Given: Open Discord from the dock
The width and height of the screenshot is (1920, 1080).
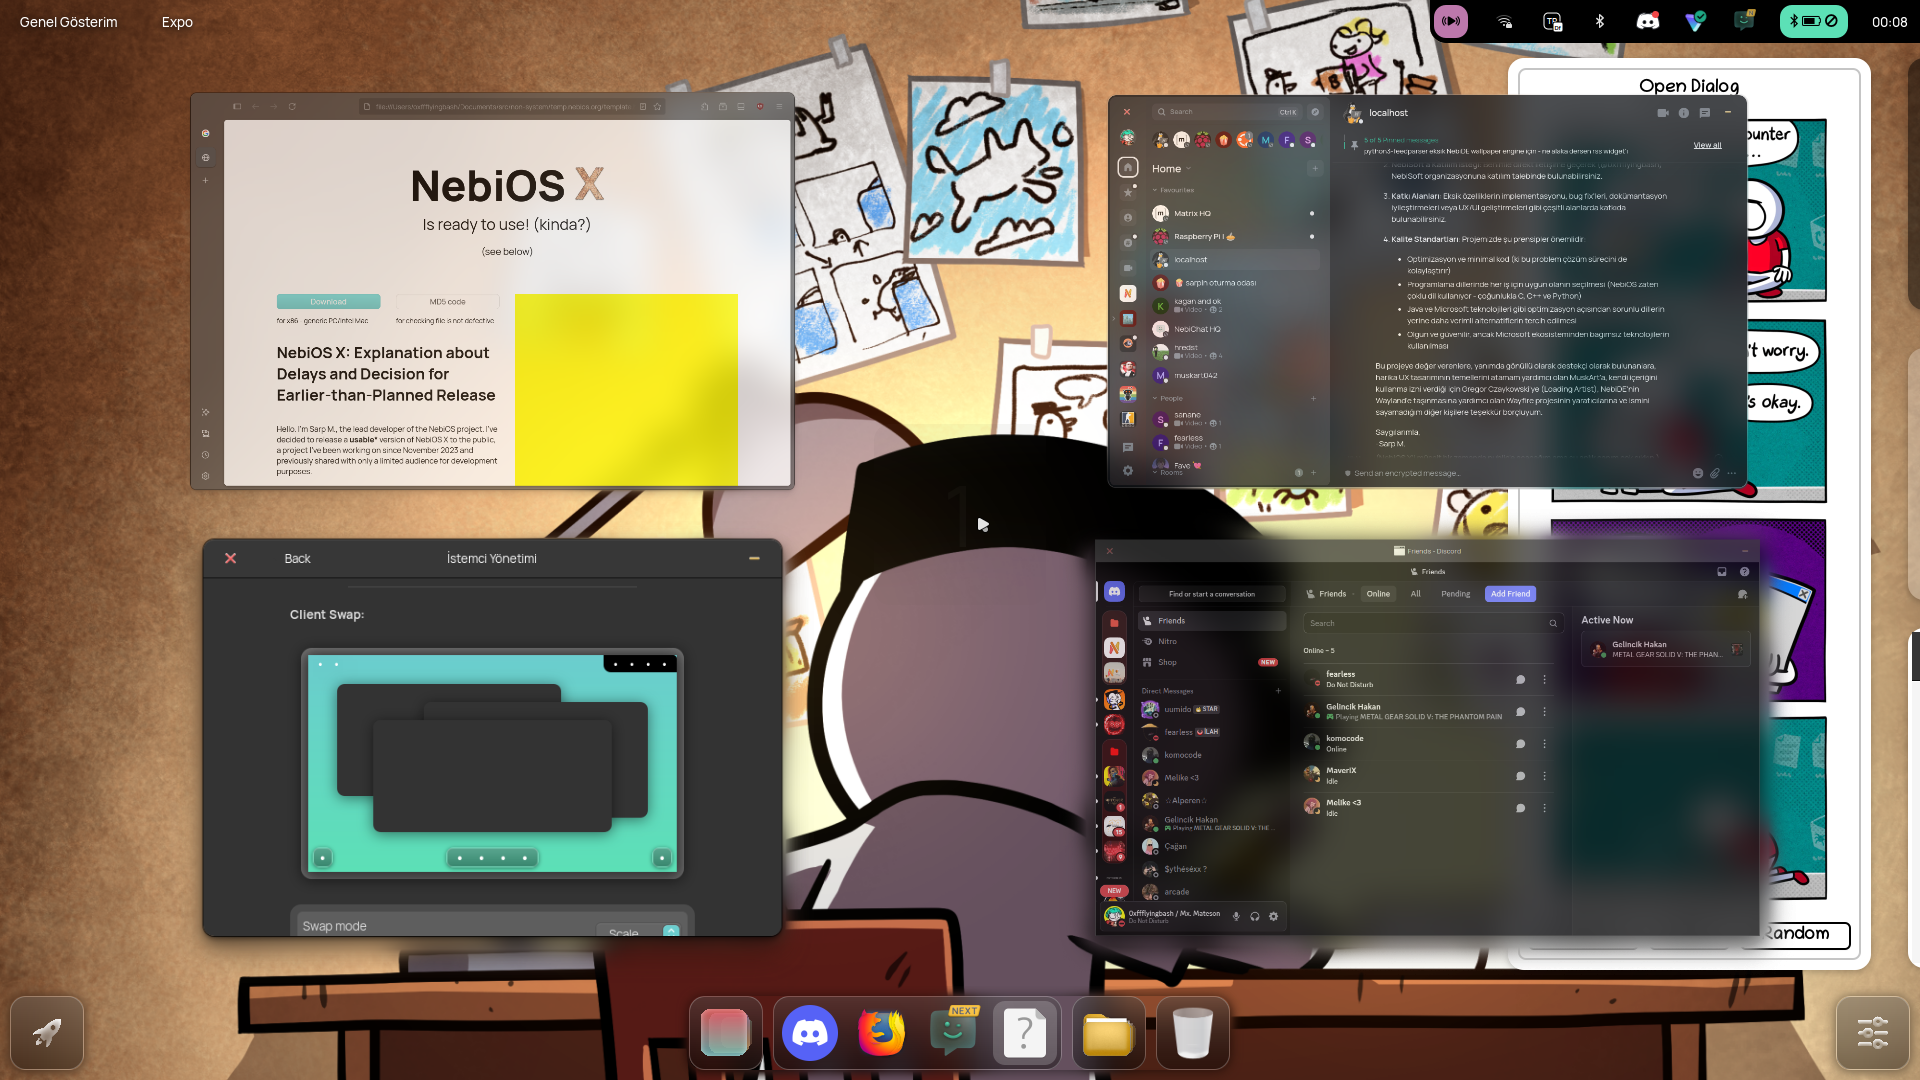Looking at the screenshot, I should pyautogui.click(x=809, y=1033).
